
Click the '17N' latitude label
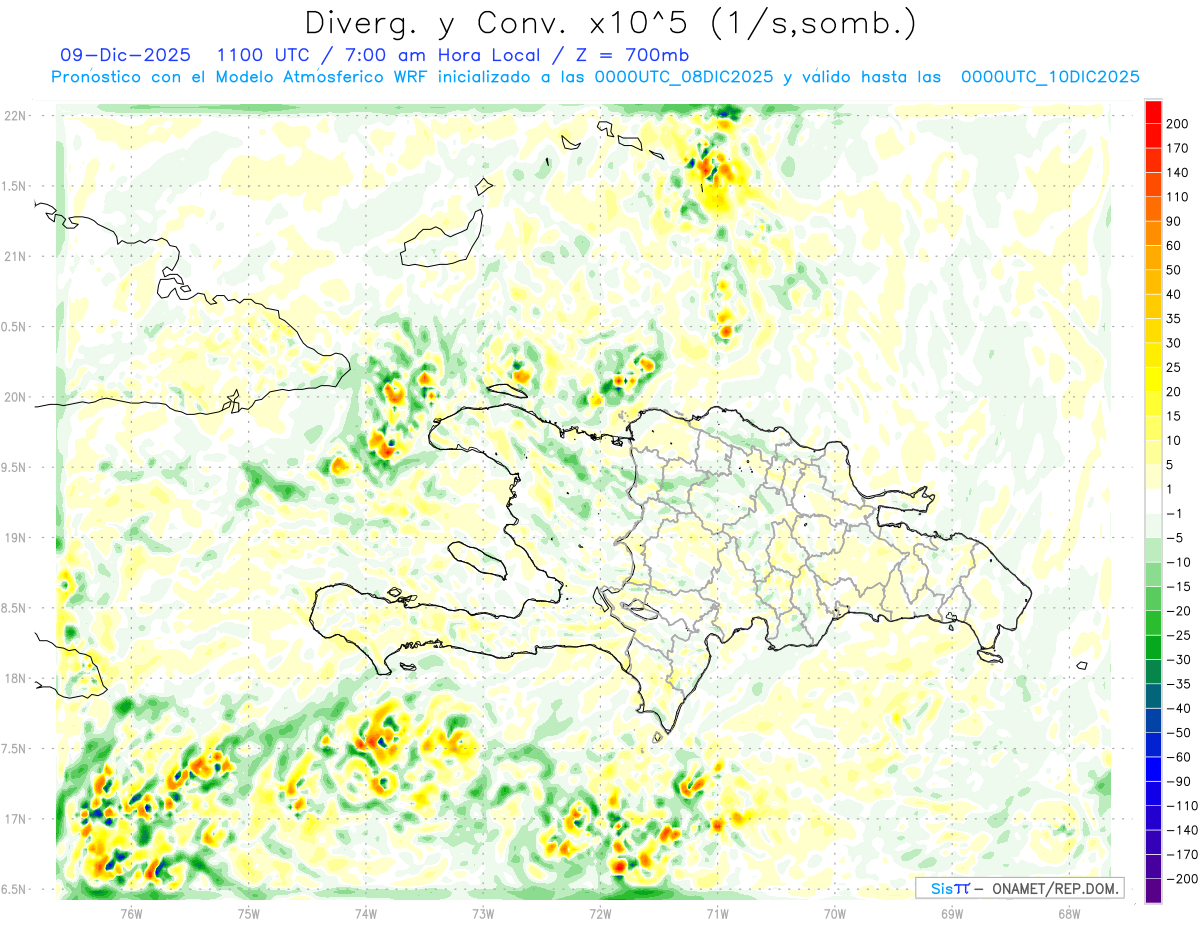[15, 819]
